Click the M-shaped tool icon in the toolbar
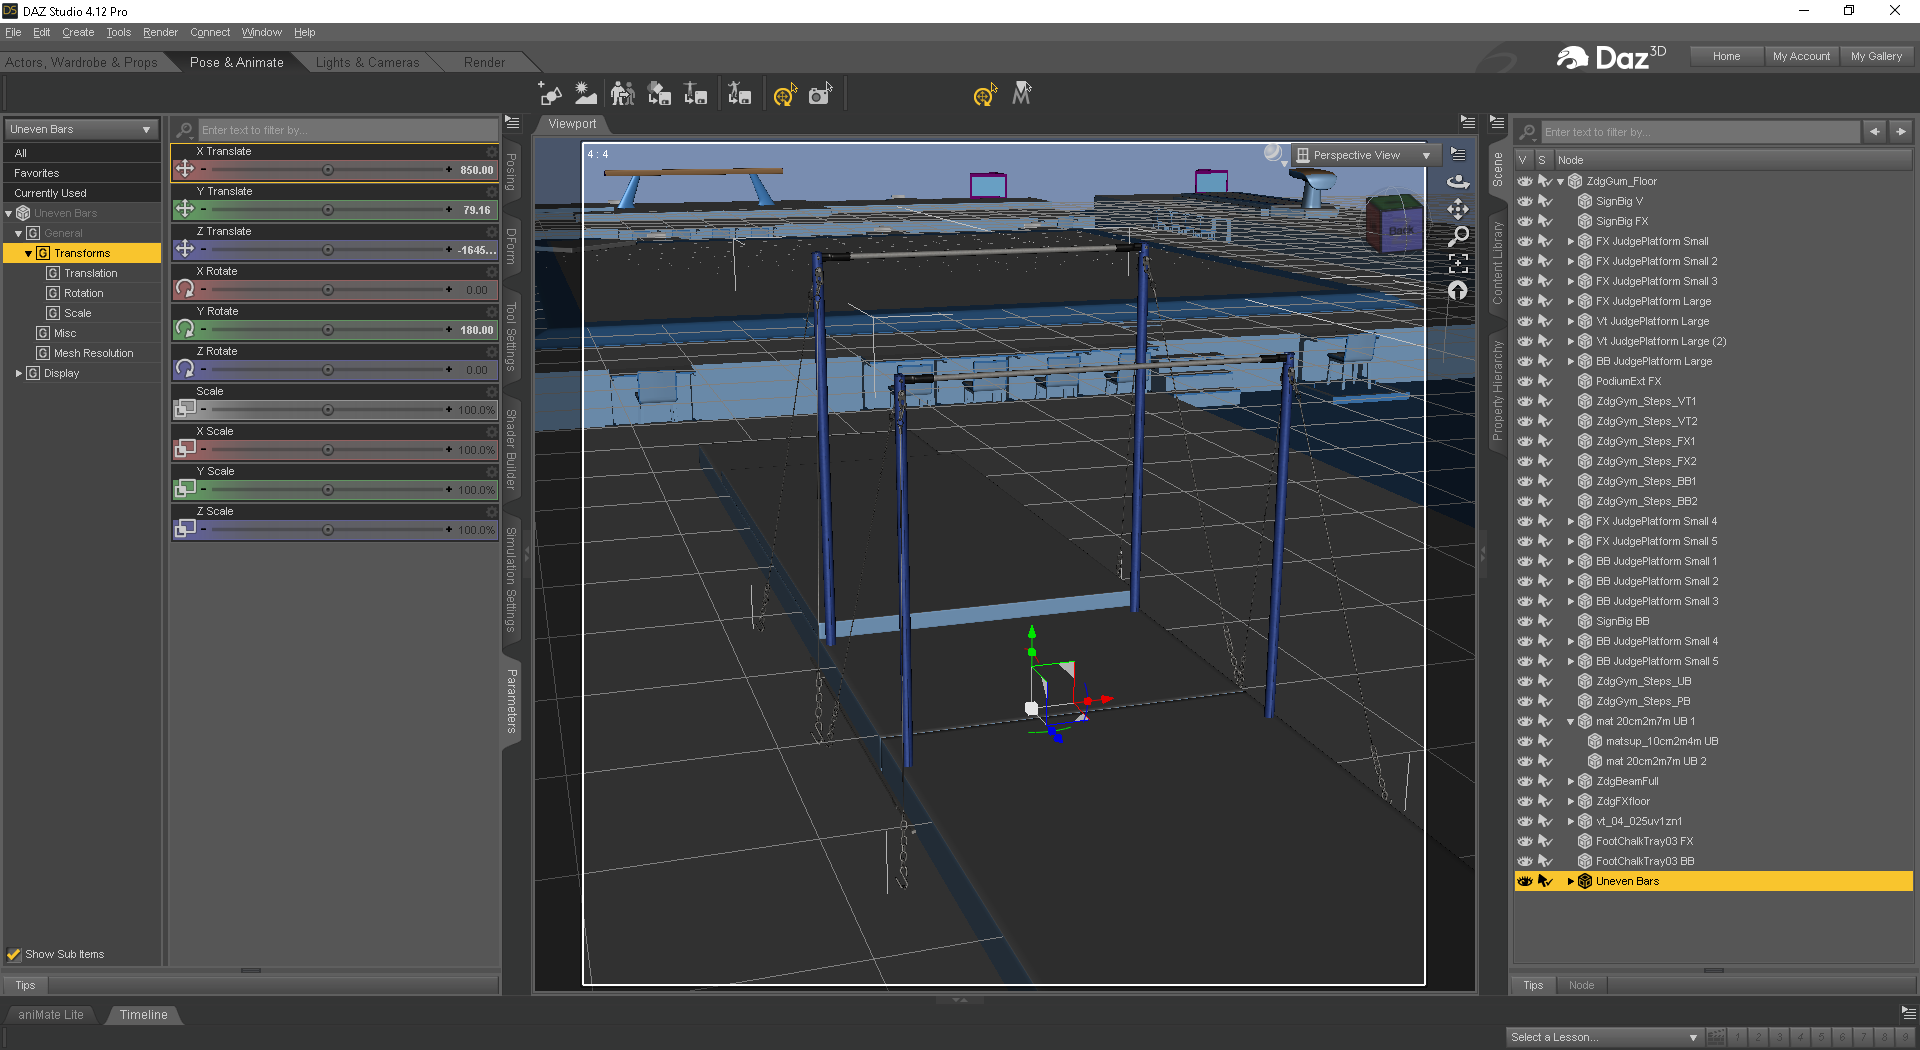This screenshot has width=1920, height=1050. point(1021,94)
